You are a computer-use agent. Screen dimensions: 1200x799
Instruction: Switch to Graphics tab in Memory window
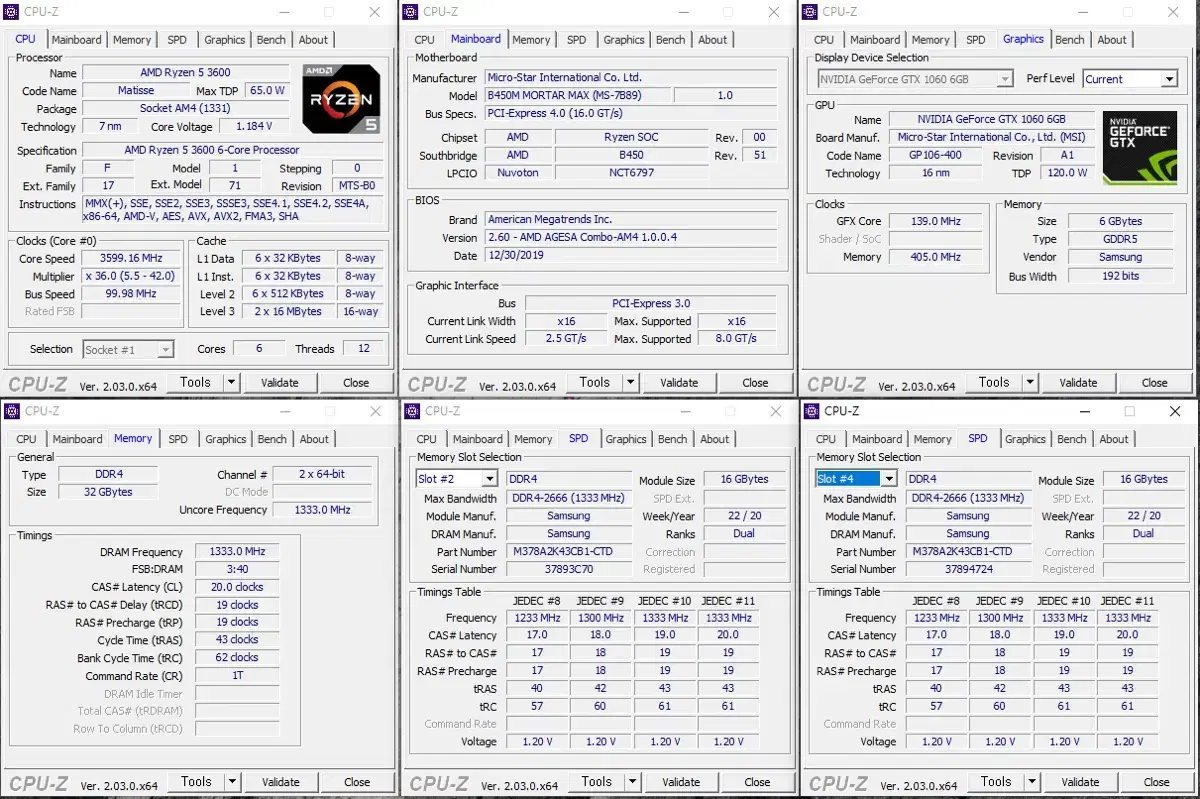coord(226,439)
